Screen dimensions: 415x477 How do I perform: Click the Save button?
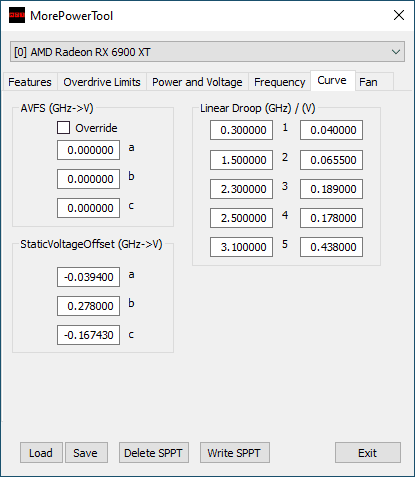(x=86, y=453)
